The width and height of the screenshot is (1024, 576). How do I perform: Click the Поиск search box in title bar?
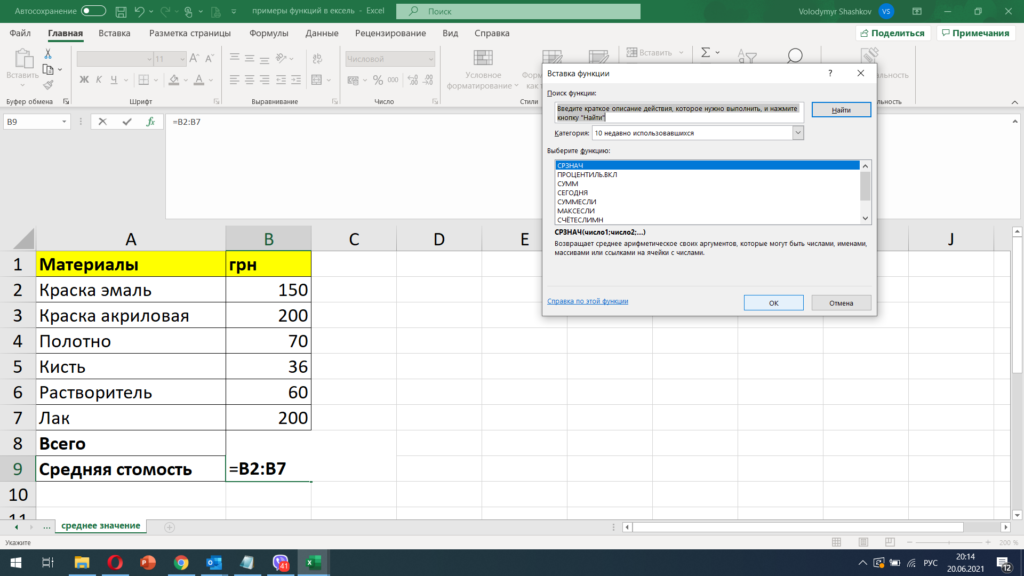(519, 11)
